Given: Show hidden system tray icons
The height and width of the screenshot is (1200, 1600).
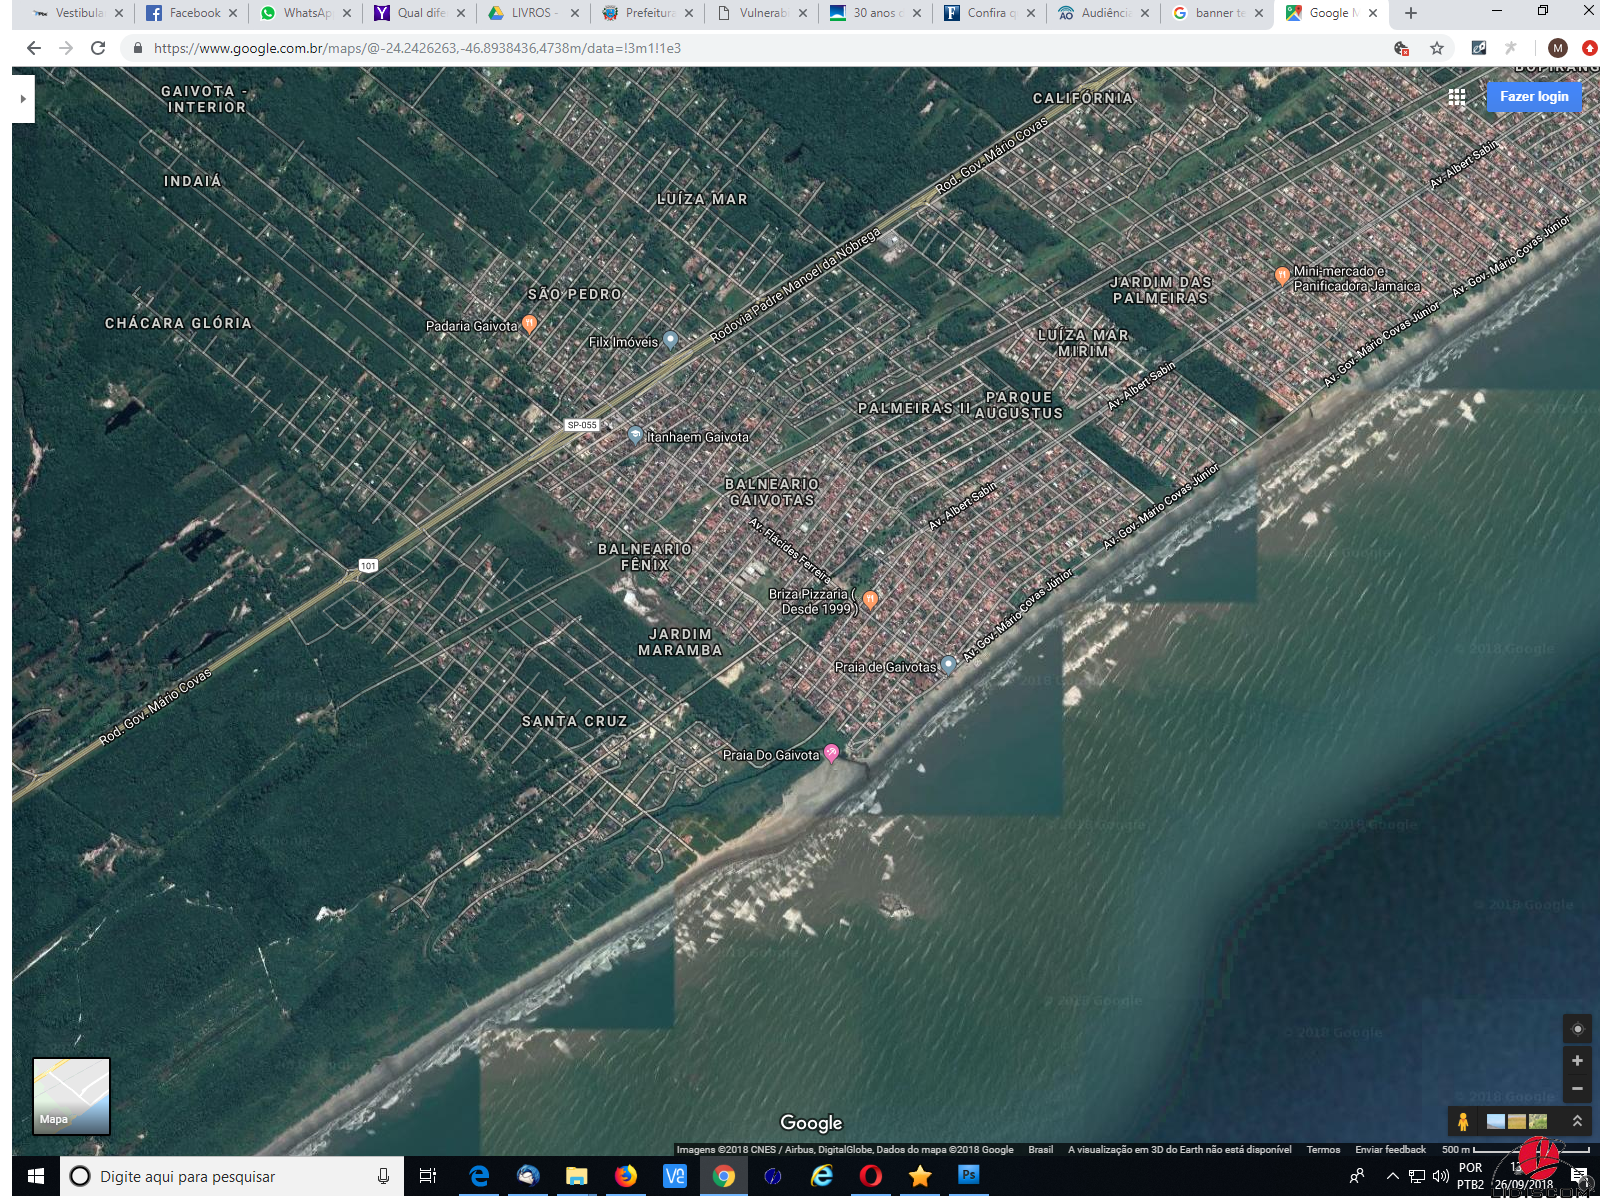Looking at the screenshot, I should (1392, 1177).
